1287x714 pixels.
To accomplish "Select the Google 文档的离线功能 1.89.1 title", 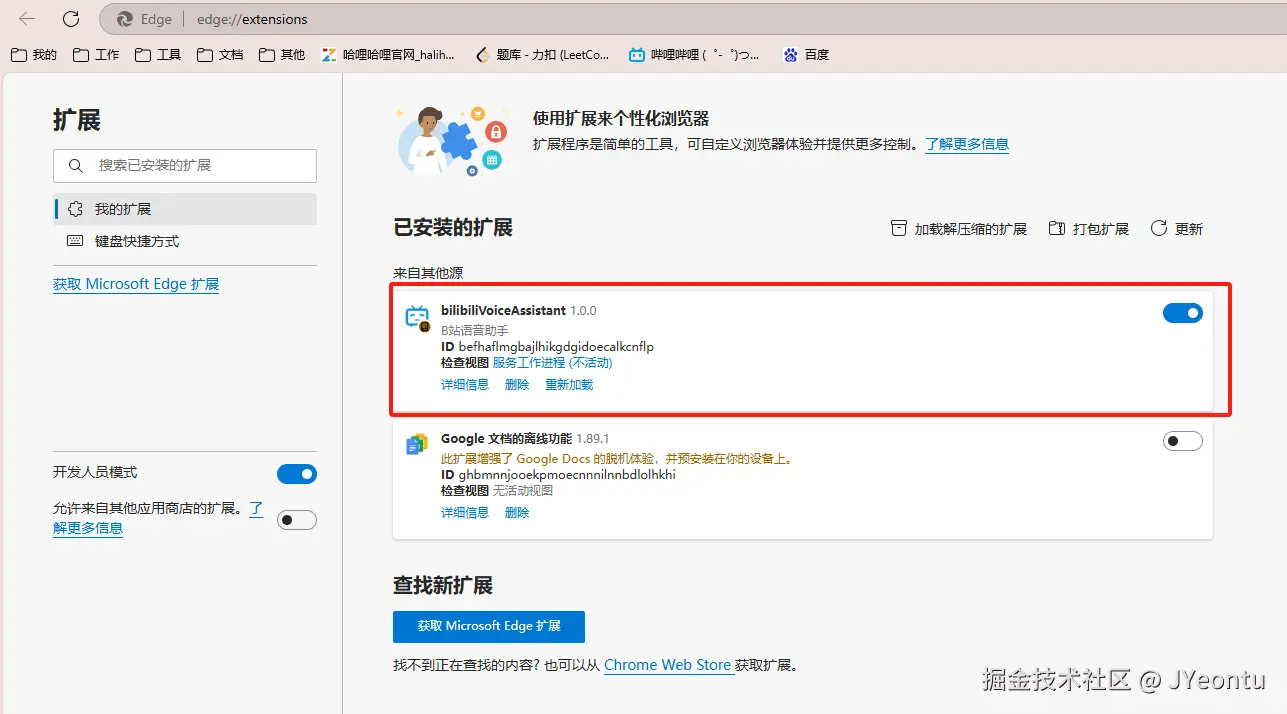I will [525, 439].
